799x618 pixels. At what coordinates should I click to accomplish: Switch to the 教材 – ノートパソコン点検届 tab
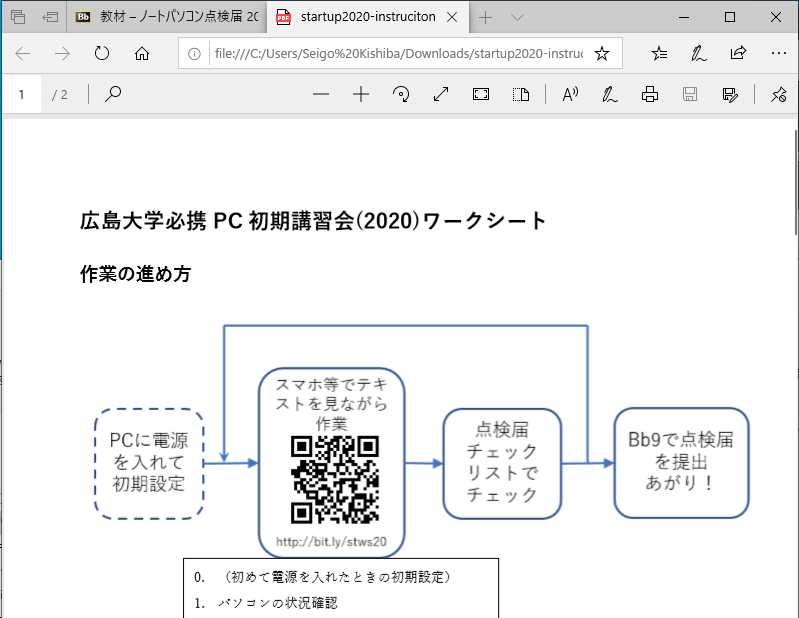pyautogui.click(x=166, y=17)
